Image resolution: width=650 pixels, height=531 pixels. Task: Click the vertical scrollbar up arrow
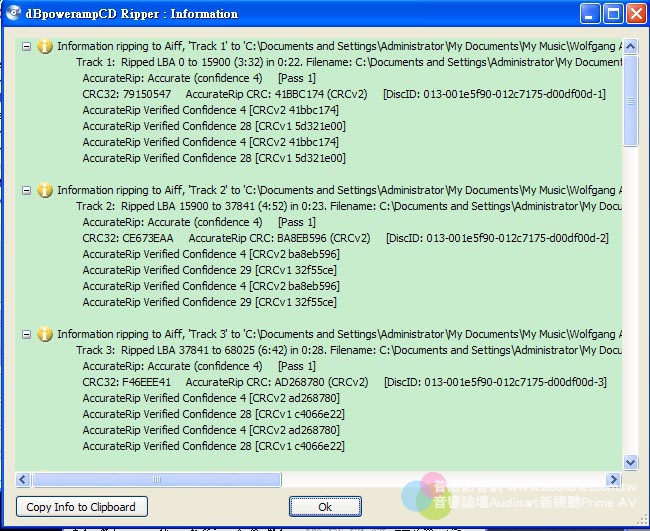pyautogui.click(x=631, y=46)
